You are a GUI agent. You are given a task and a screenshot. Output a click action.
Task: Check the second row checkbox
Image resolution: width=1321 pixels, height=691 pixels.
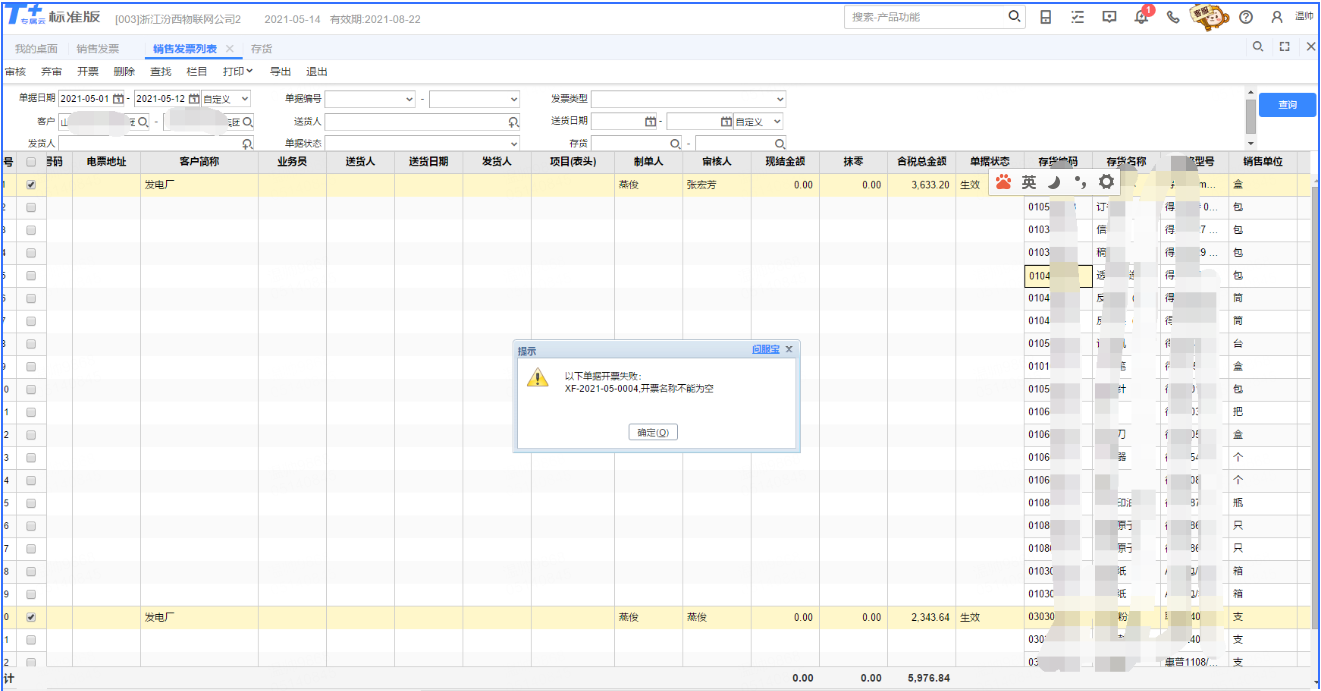(31, 207)
